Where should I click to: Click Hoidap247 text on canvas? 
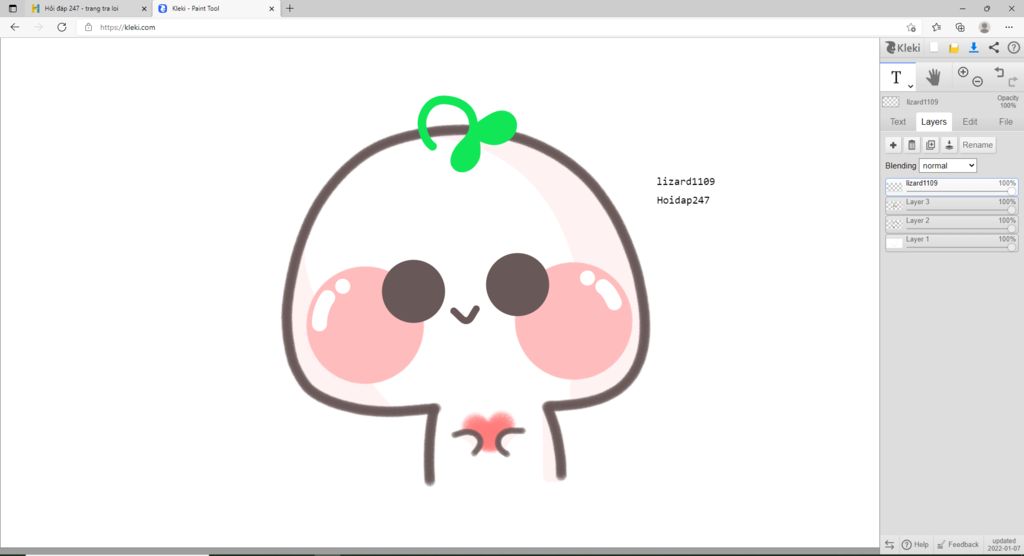click(683, 201)
